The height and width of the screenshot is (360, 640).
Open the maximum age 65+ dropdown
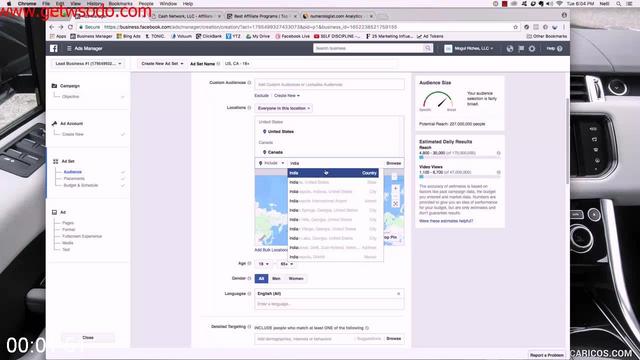(286, 264)
